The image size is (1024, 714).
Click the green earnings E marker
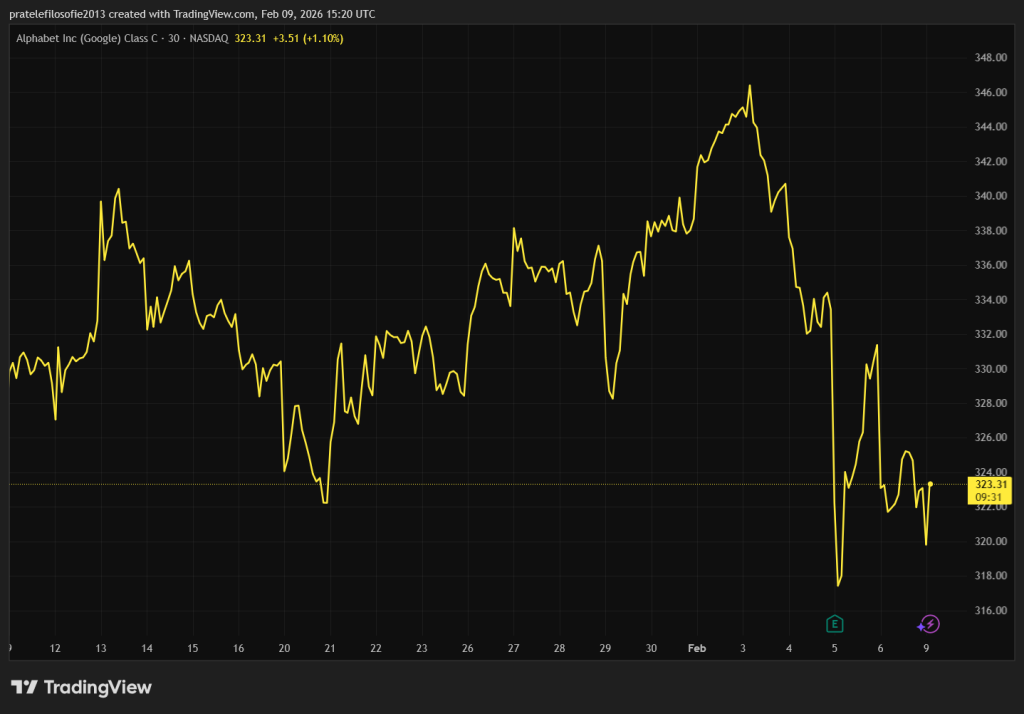835,624
